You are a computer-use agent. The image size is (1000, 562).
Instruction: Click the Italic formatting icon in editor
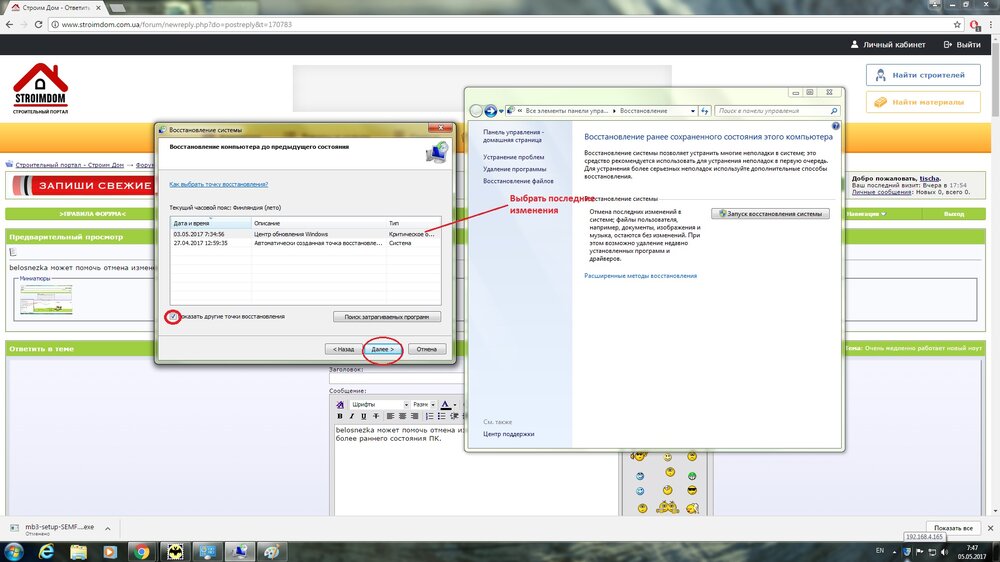click(352, 416)
